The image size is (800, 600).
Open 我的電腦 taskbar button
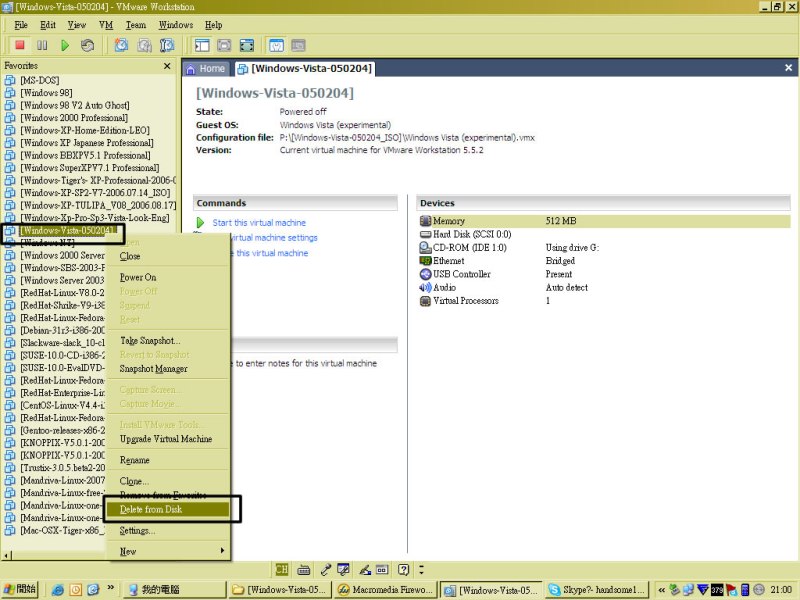174,589
